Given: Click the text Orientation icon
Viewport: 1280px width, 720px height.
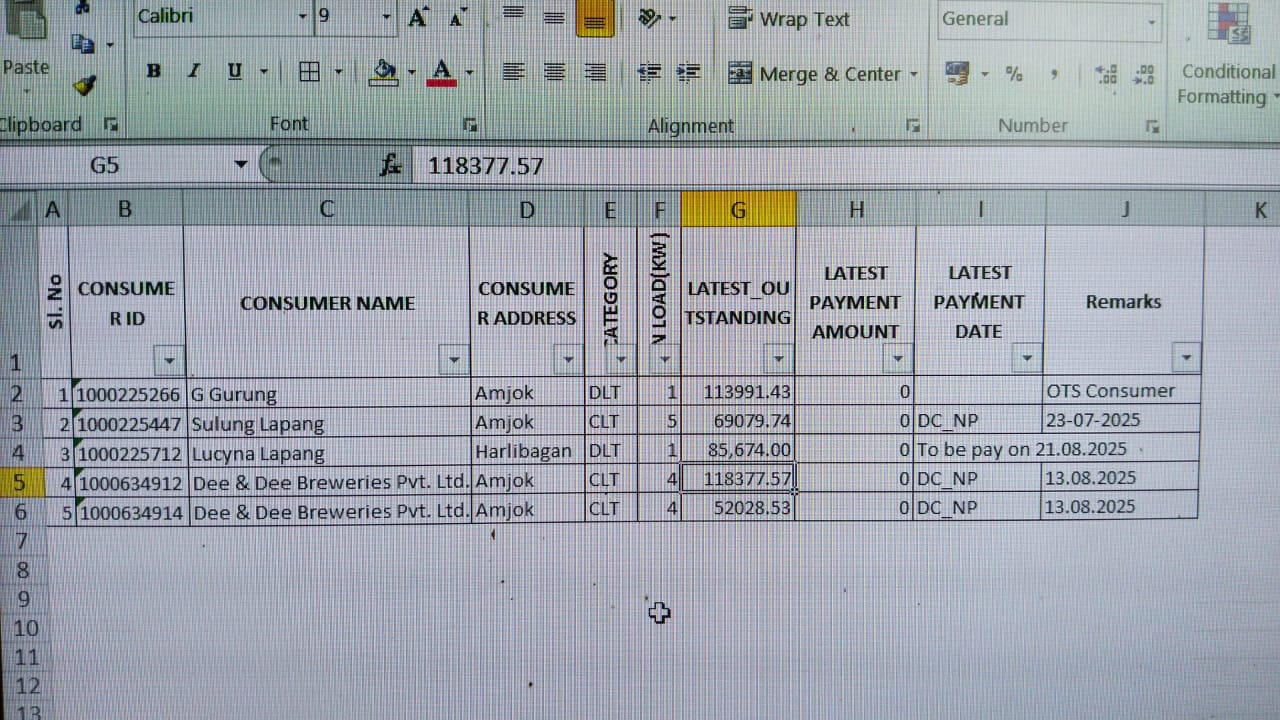Looking at the screenshot, I should (649, 18).
